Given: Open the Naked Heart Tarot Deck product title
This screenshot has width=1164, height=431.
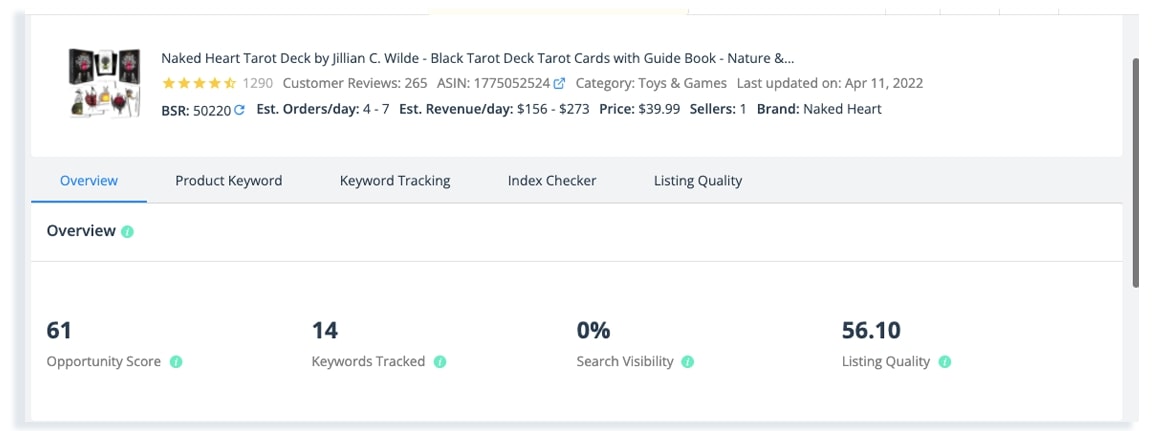Looking at the screenshot, I should (x=477, y=59).
